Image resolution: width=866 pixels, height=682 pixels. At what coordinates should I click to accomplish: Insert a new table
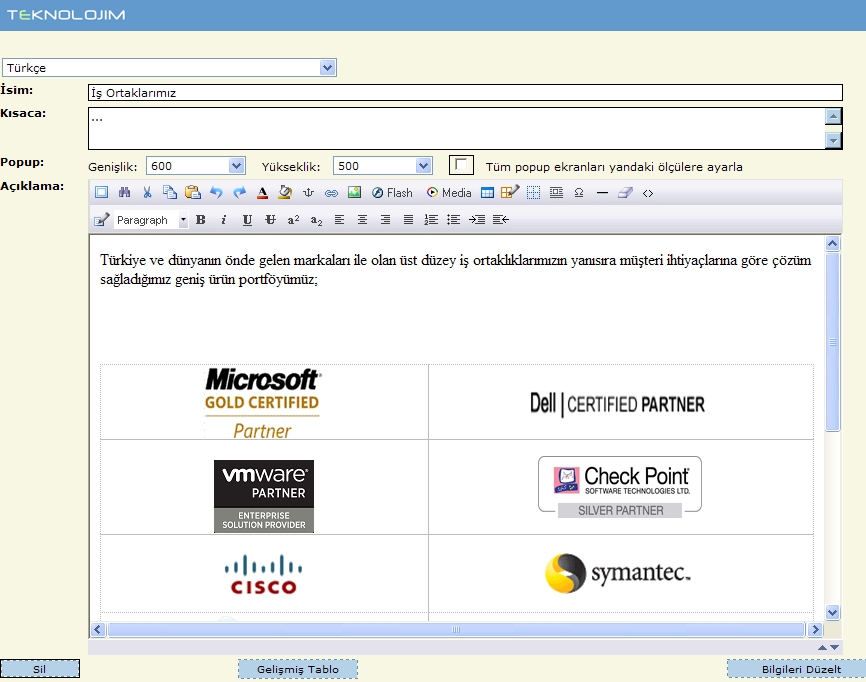coord(487,193)
